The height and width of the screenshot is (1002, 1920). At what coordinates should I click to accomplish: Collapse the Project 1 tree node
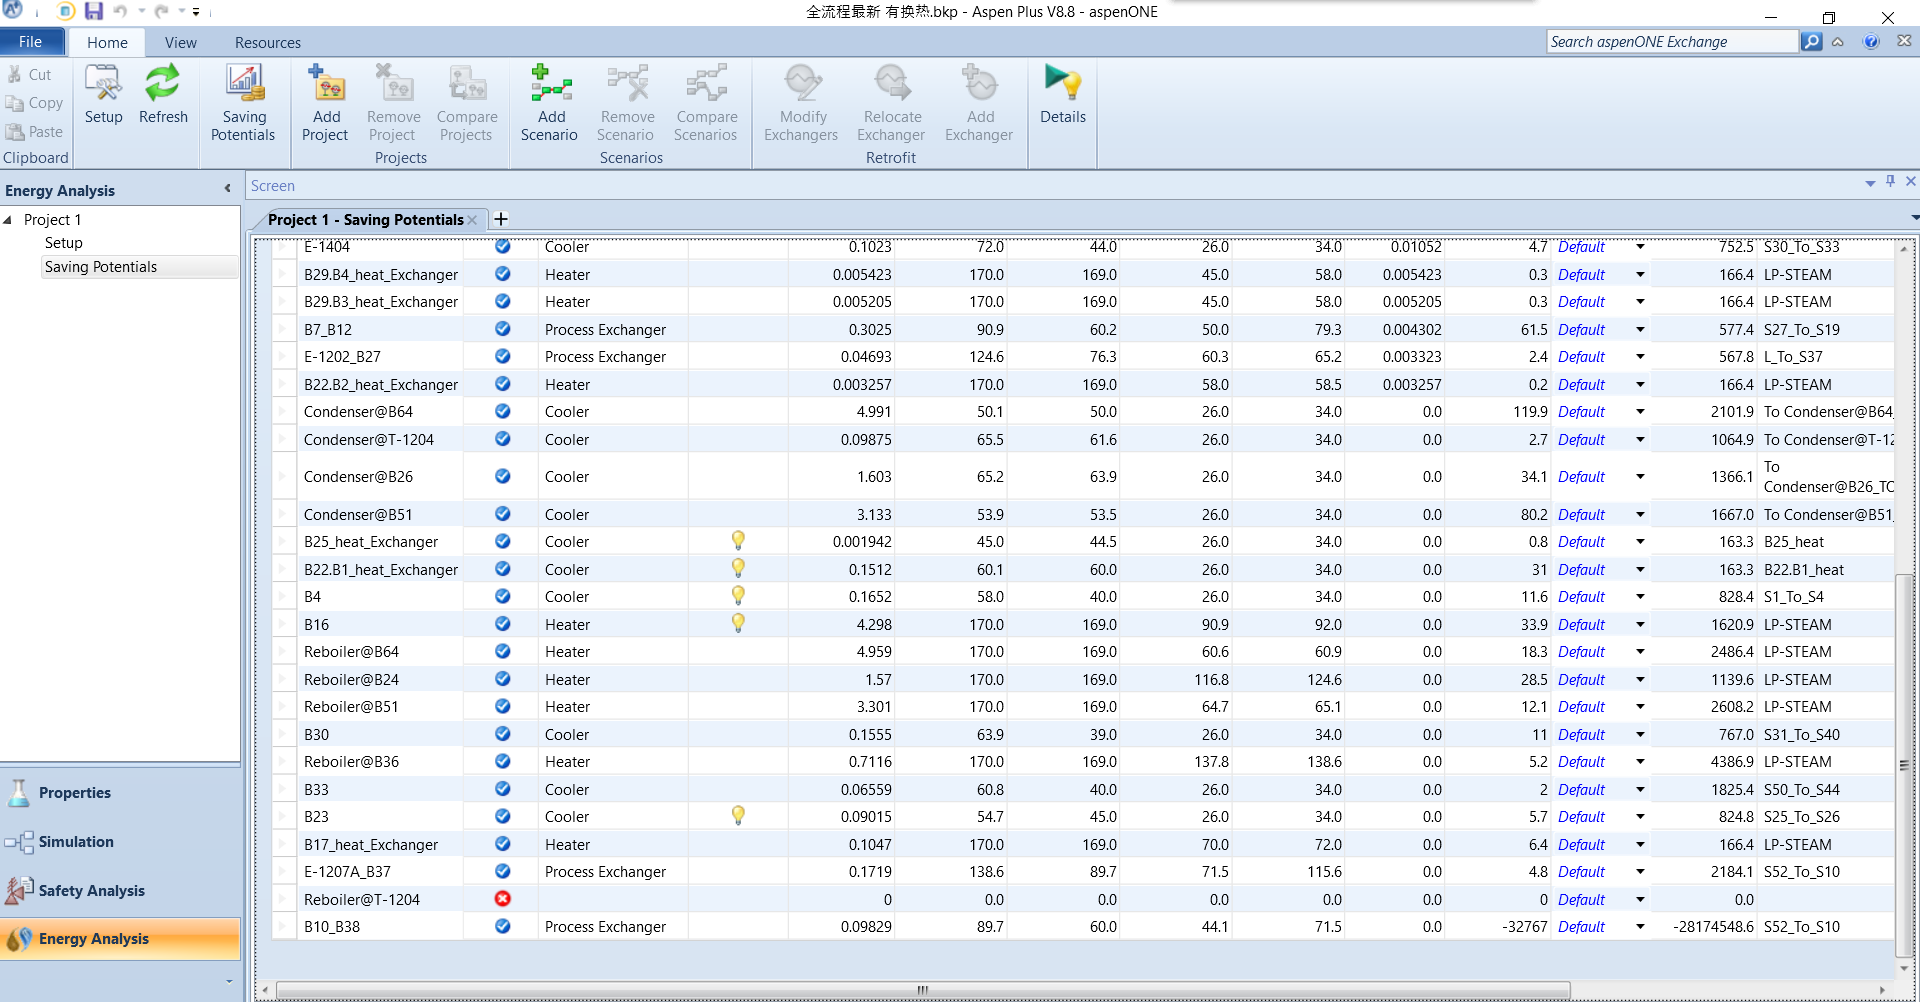pos(8,220)
